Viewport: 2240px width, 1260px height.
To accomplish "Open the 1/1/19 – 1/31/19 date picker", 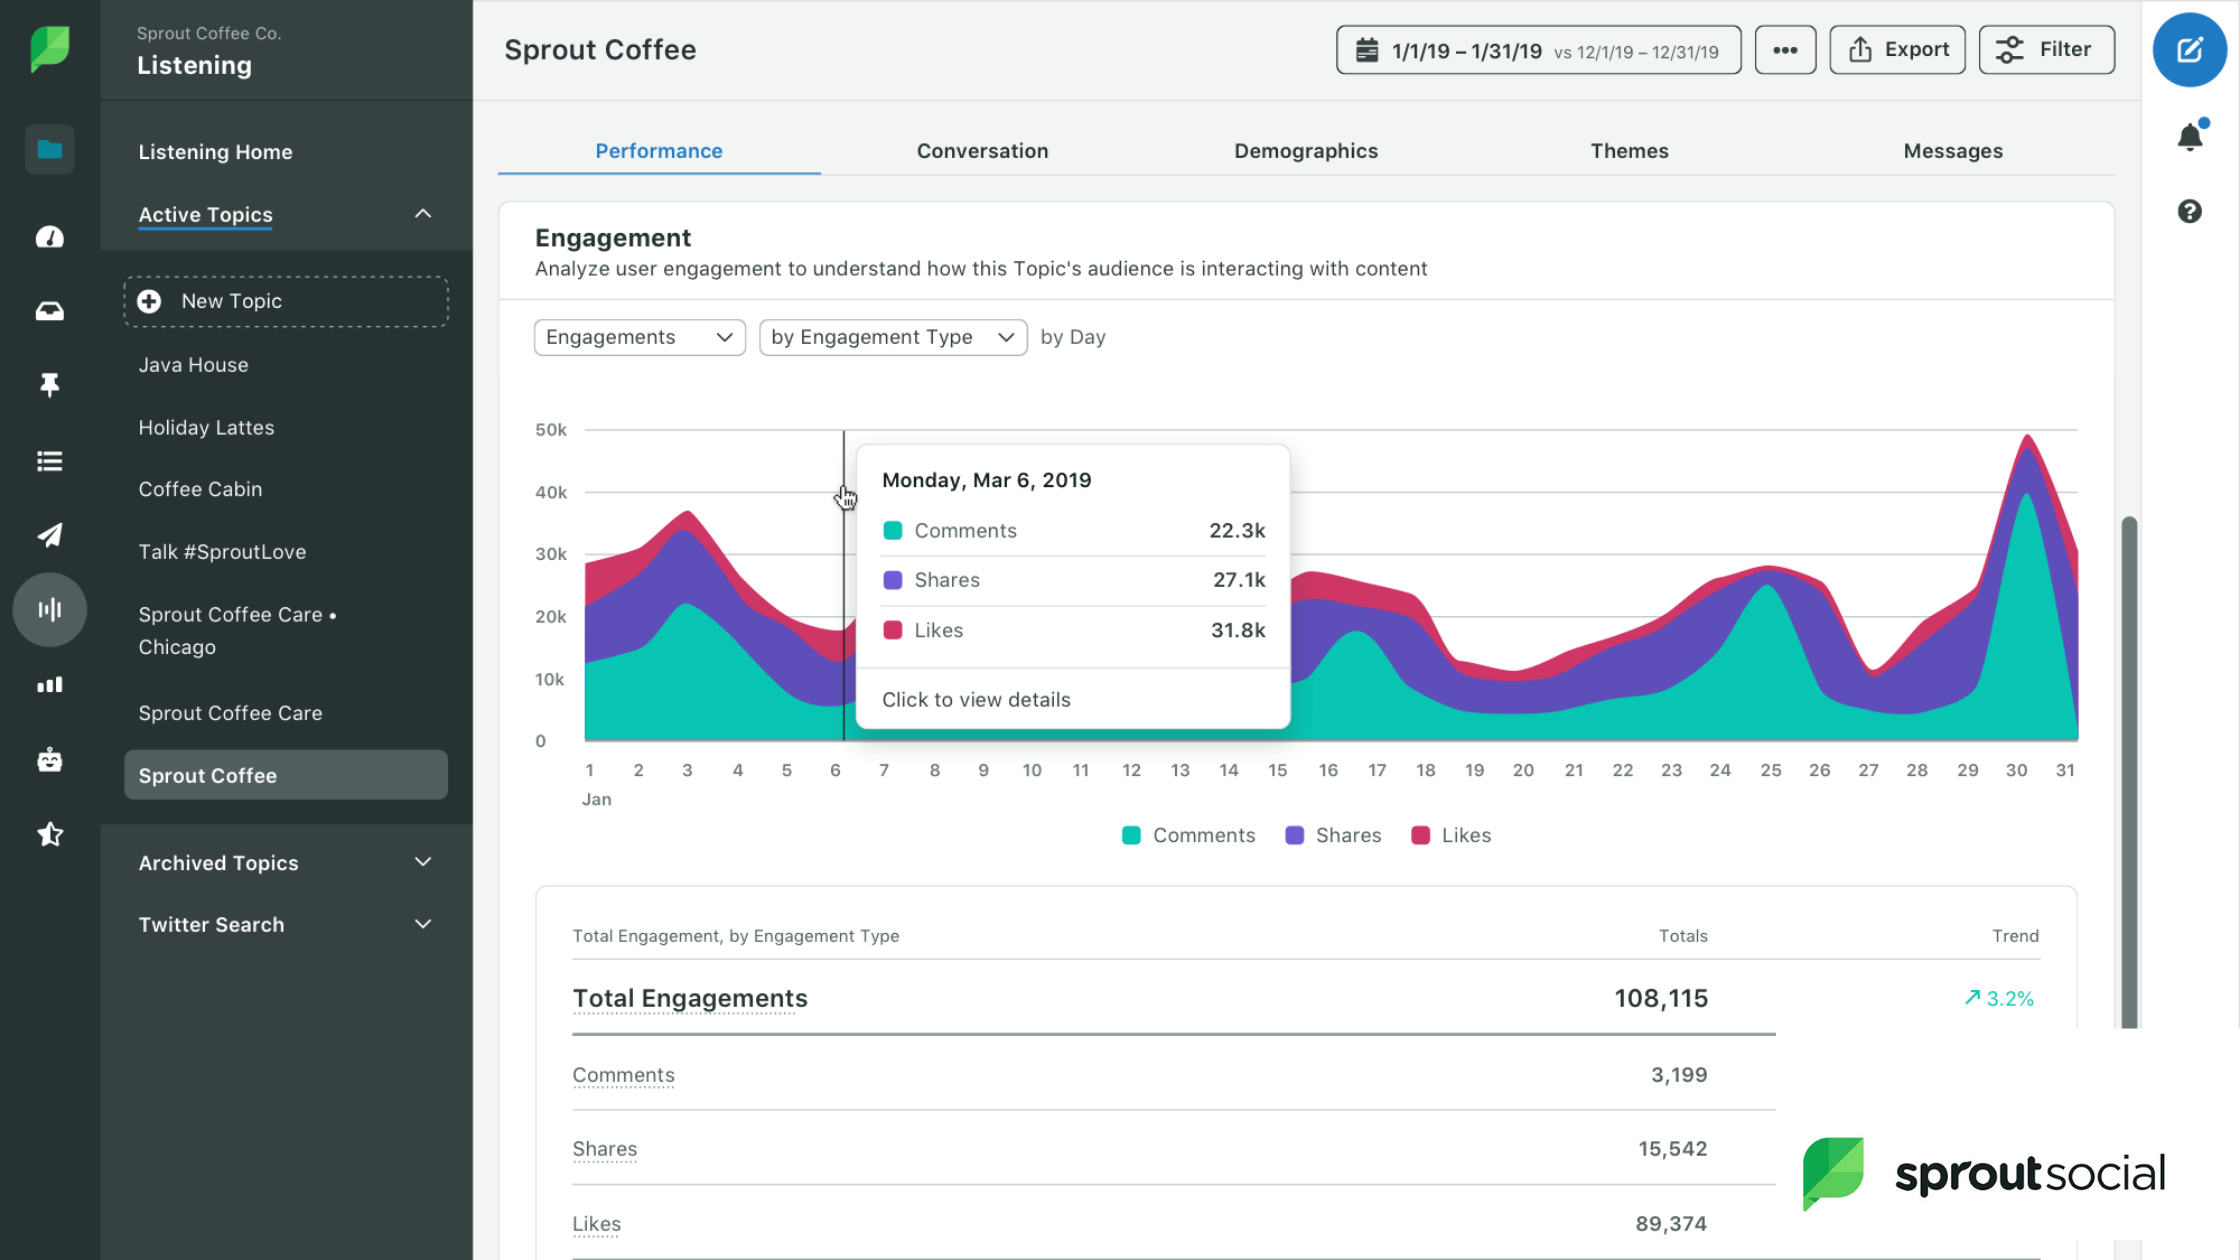I will tap(1538, 50).
